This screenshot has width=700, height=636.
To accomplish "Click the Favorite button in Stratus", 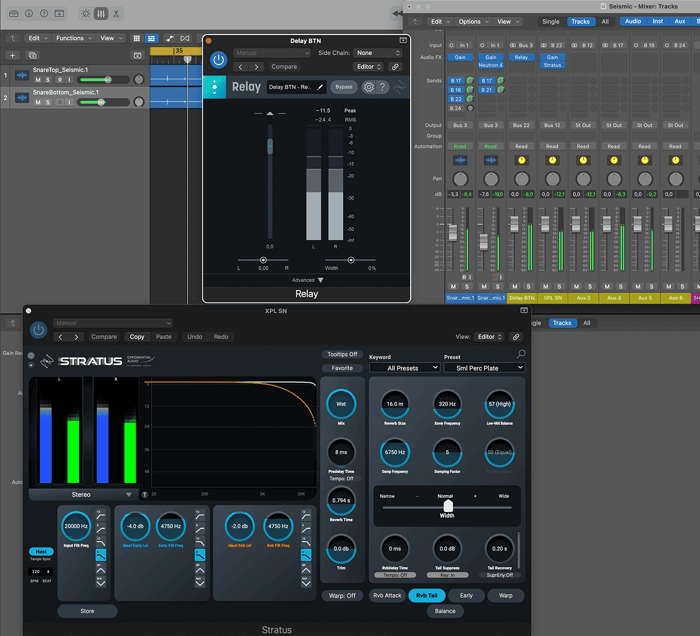I will [x=342, y=368].
